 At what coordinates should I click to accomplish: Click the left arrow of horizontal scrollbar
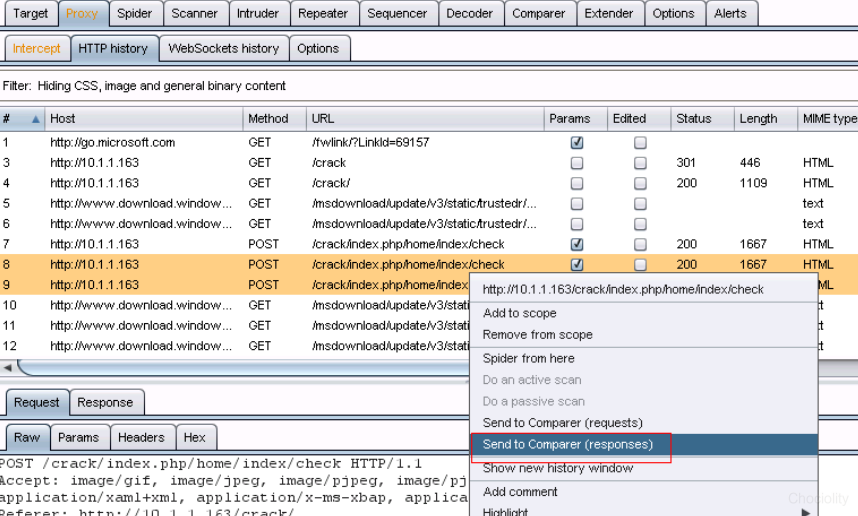(x=8, y=368)
